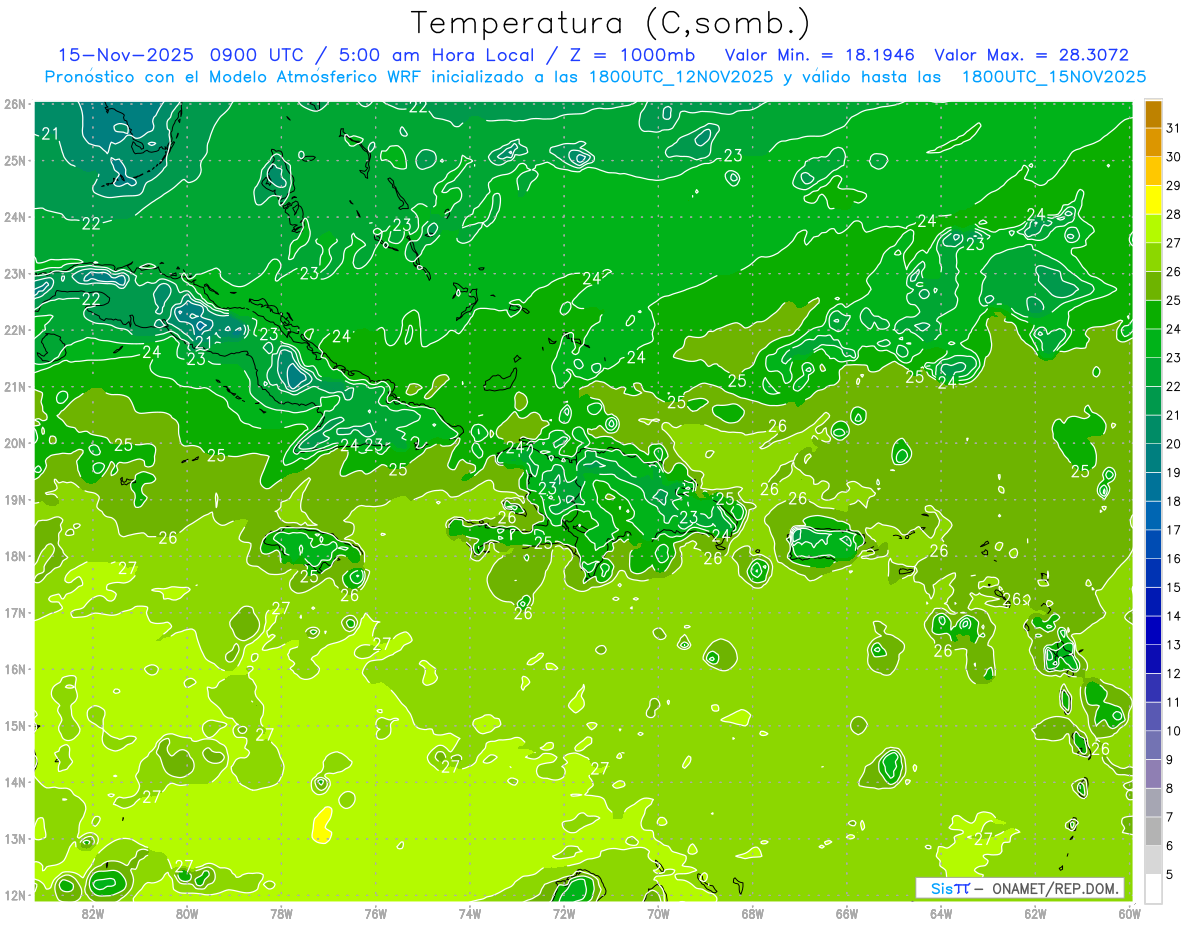This screenshot has height=927, width=1200.
Task: Click the color bar label "25"
Action: (x=1173, y=300)
